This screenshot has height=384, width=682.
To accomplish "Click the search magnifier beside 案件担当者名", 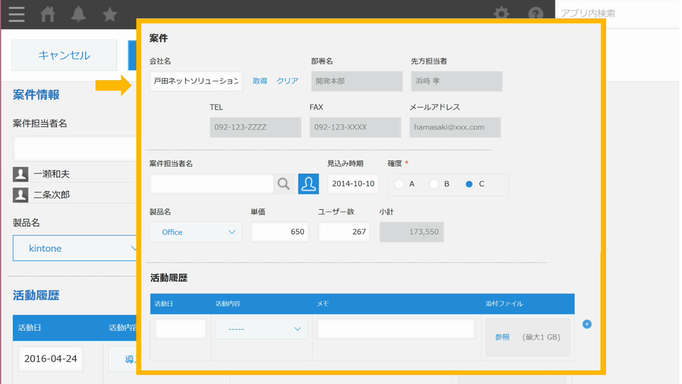I will click(284, 184).
